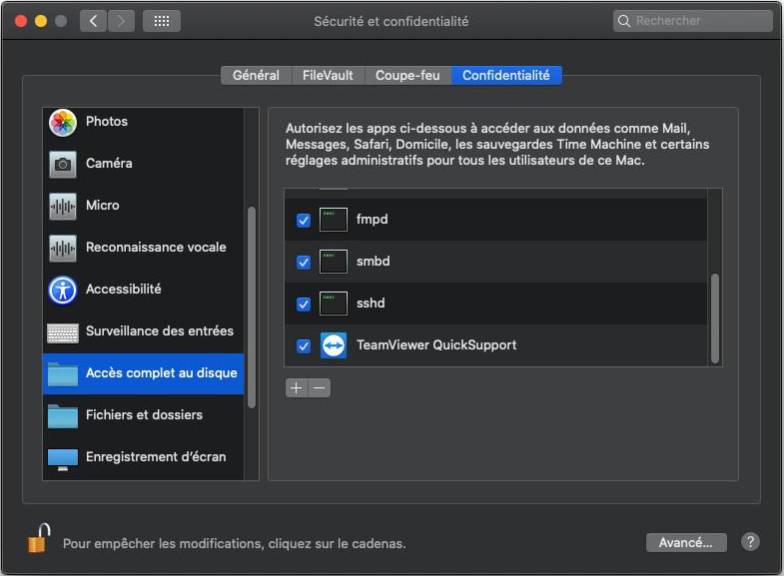
Task: Uncheck TeamViewer QuickSupport access
Action: [303, 346]
